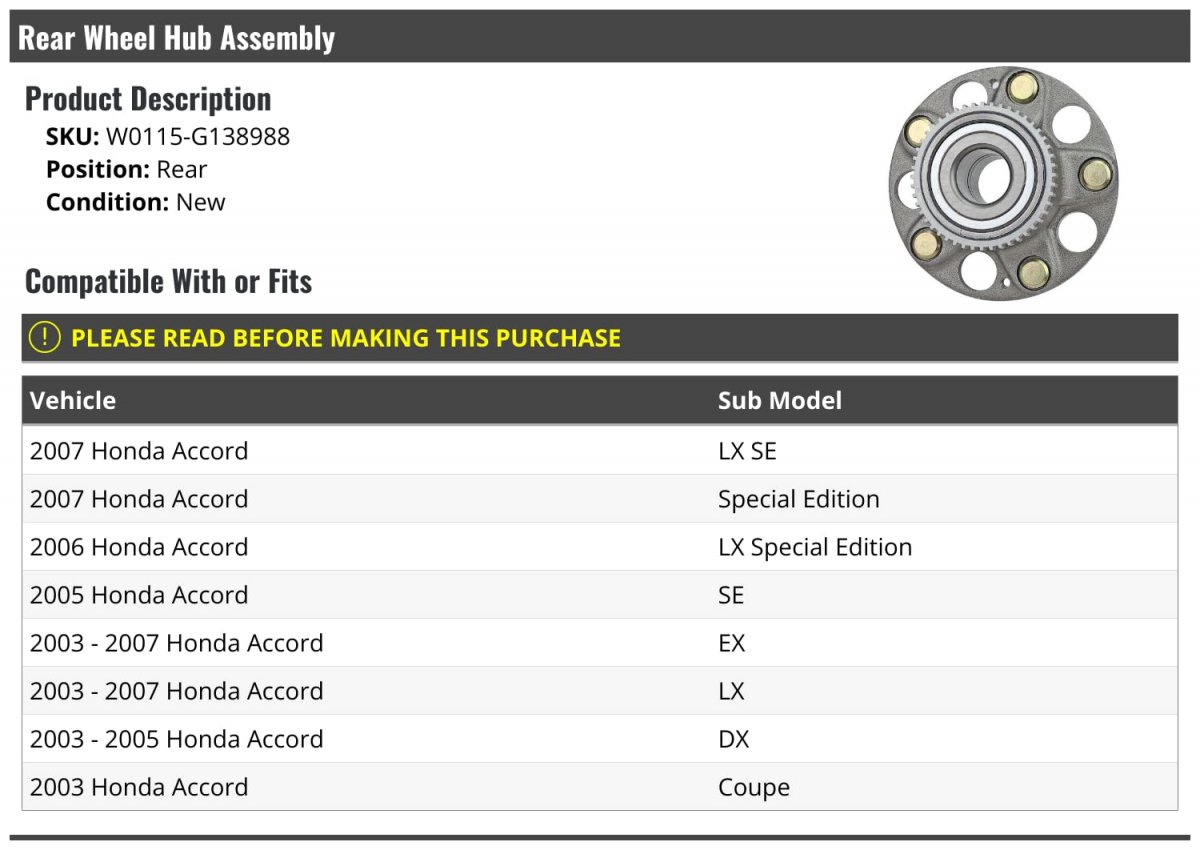Viewport: 1200px width, 850px height.
Task: Click the Rear Wheel Hub Assembly title bar
Action: 600,37
